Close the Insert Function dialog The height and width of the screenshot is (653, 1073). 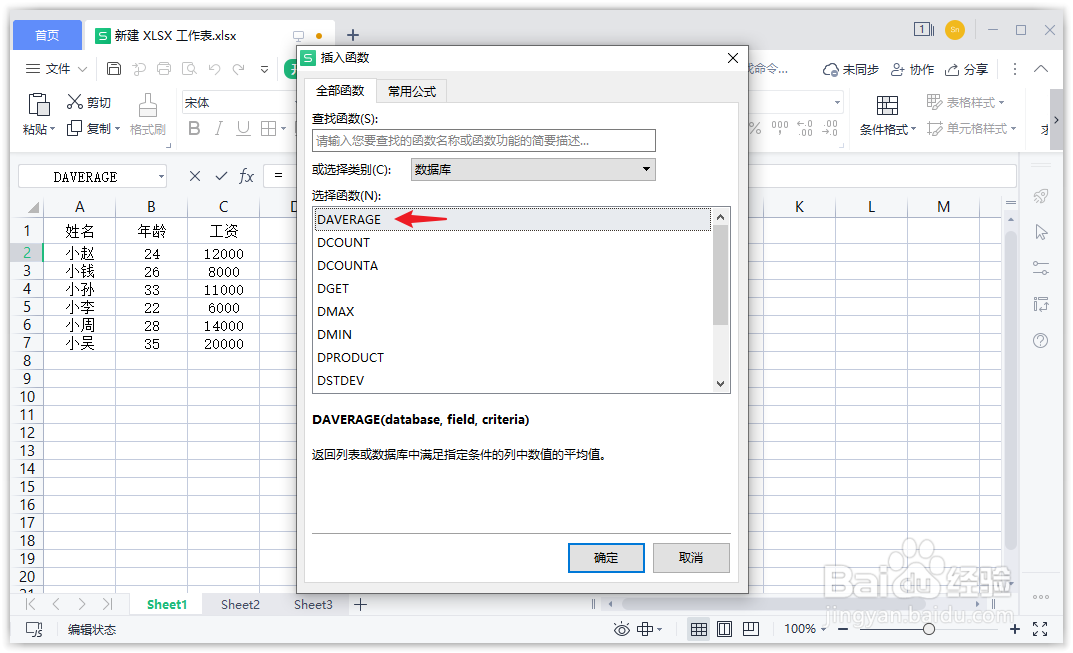click(x=733, y=58)
